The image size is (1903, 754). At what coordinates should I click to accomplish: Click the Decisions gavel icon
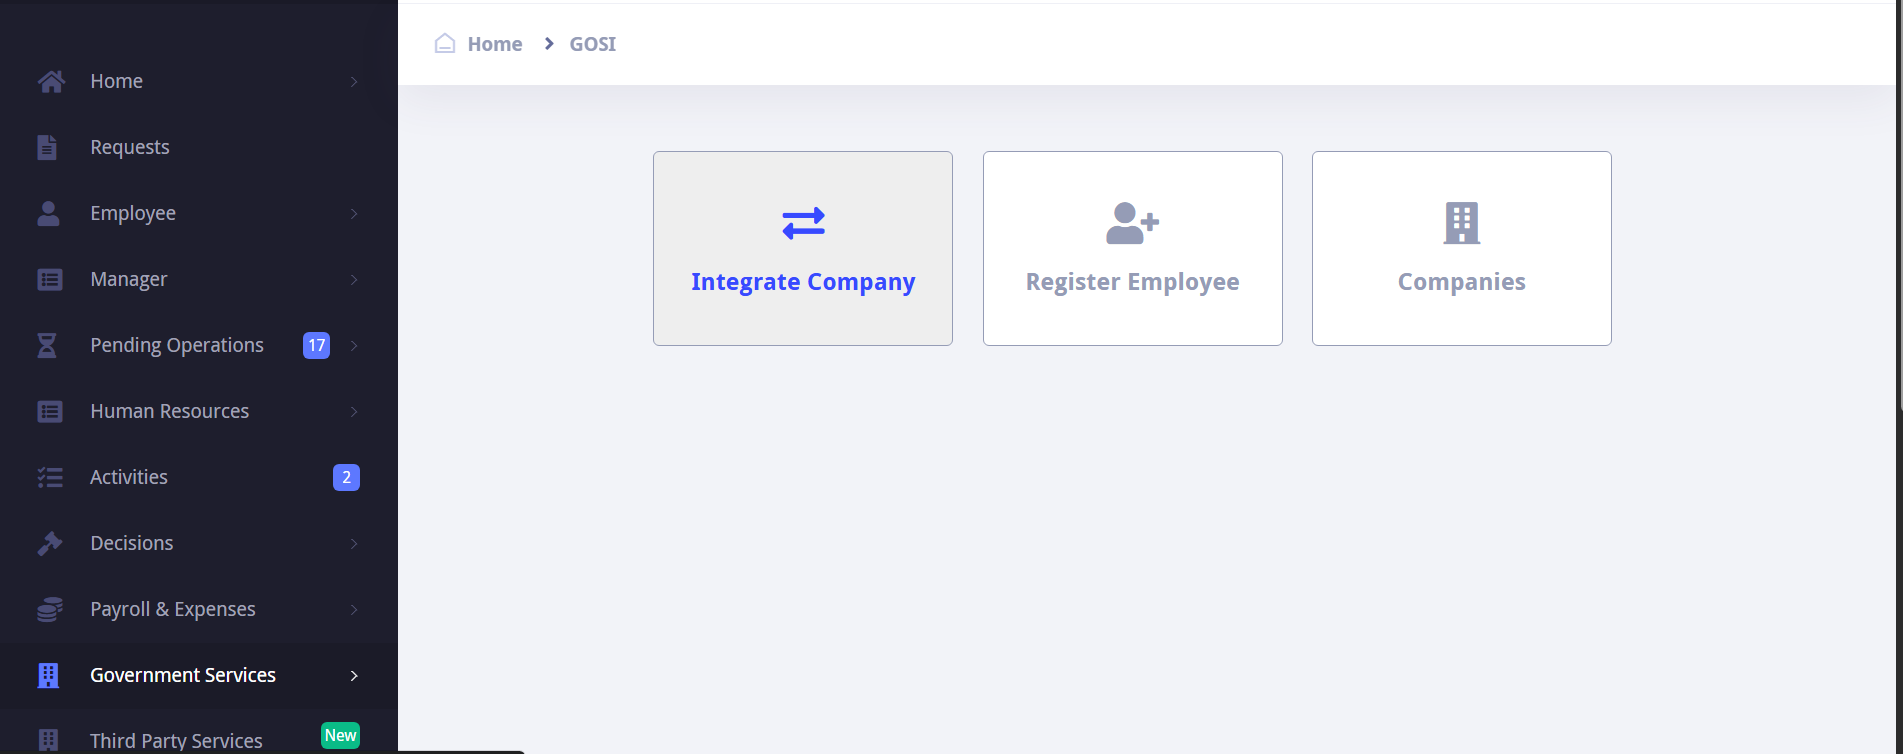coord(49,543)
